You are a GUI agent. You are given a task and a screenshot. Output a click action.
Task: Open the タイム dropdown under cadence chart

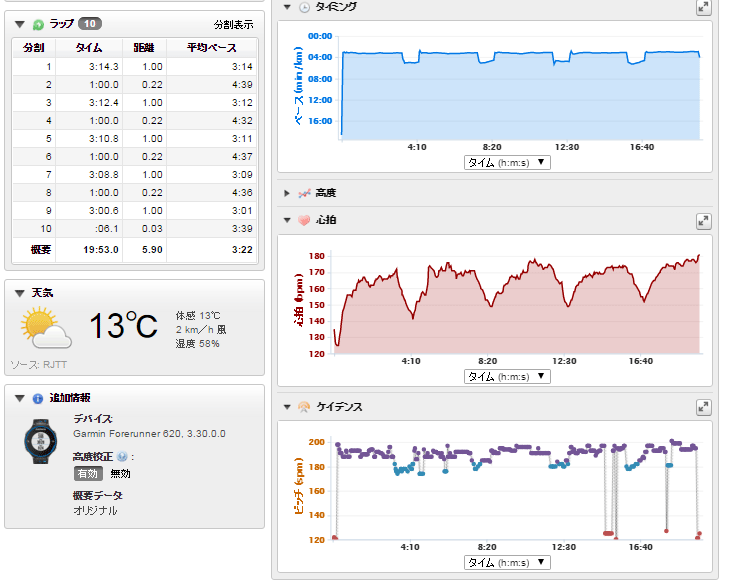507,562
